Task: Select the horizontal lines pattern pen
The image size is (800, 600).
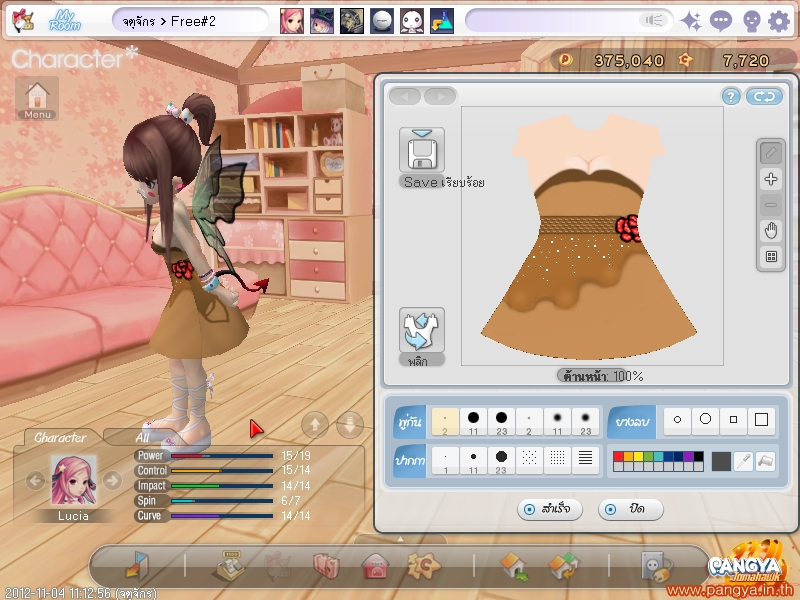Action: click(x=586, y=461)
